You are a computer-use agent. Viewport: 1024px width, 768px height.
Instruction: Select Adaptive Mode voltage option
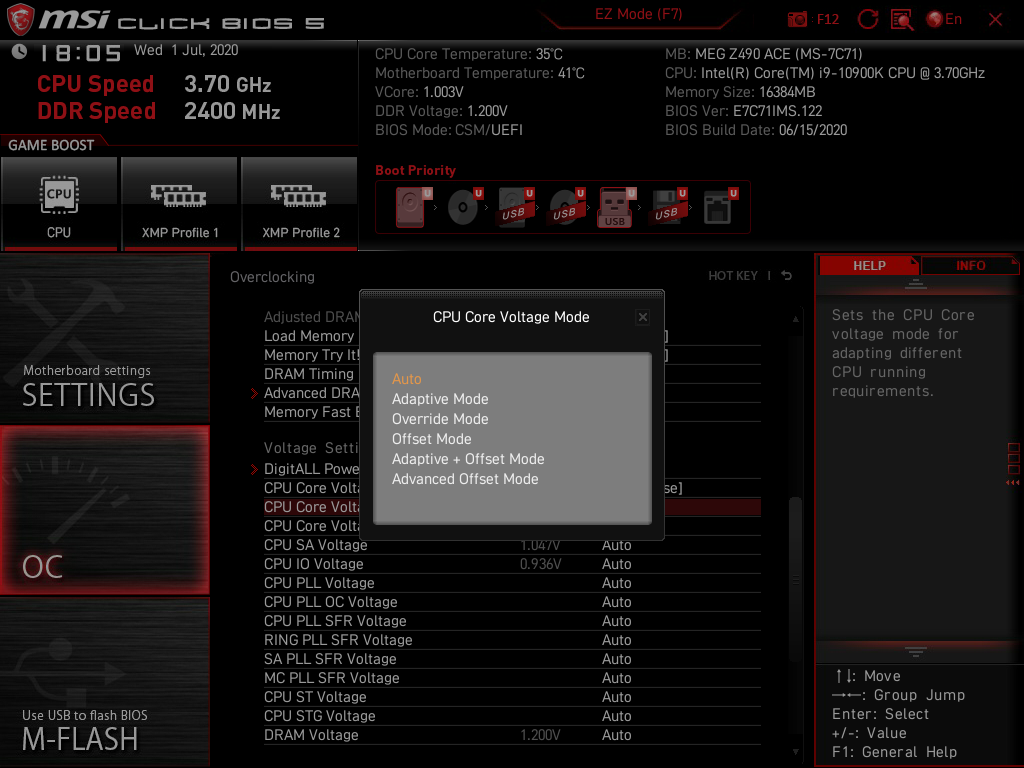click(x=440, y=398)
